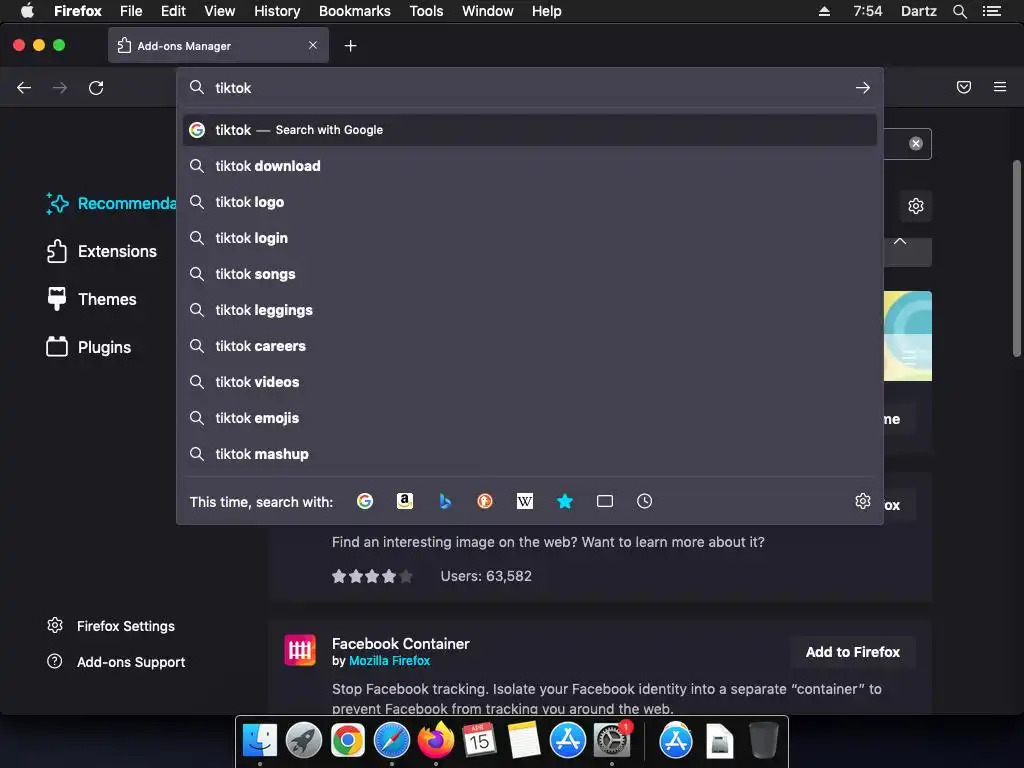Screen dimensions: 1024x768
Task: Click the address bar containing tiktok
Action: pyautogui.click(x=529, y=88)
